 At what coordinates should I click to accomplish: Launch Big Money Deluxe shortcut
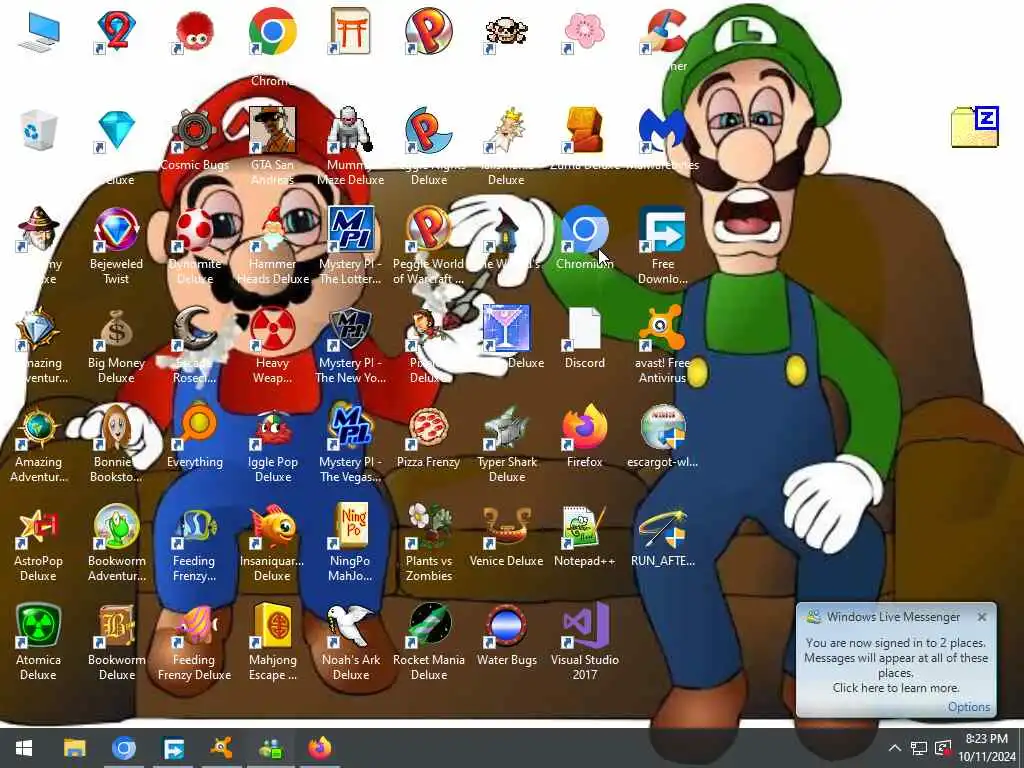click(x=116, y=328)
